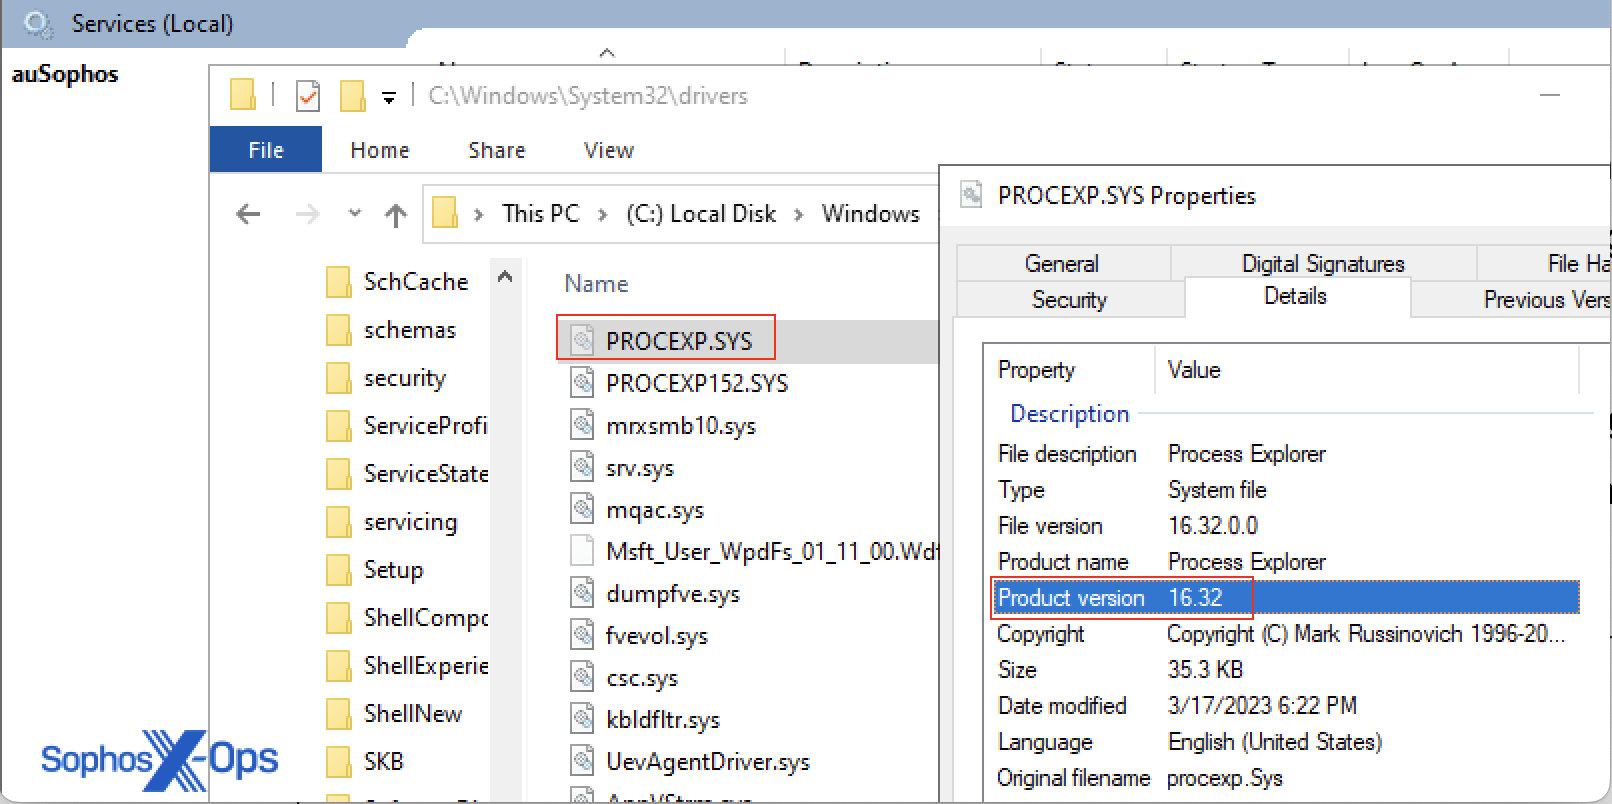Click the UevAgentDriver.sys file icon
This screenshot has height=804, width=1612.
(582, 761)
